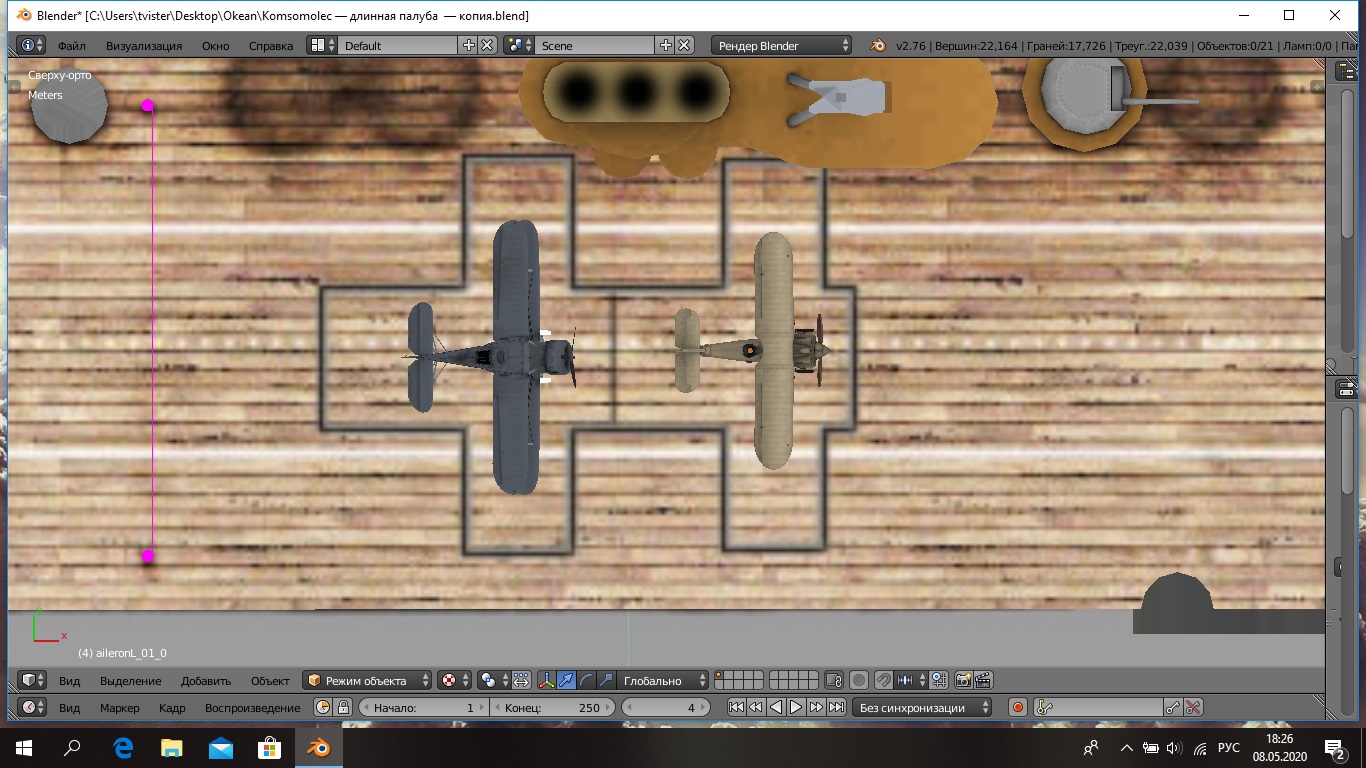Image resolution: width=1366 pixels, height=768 pixels.
Task: Open the 3D viewport editor type selector
Action: coord(32,680)
